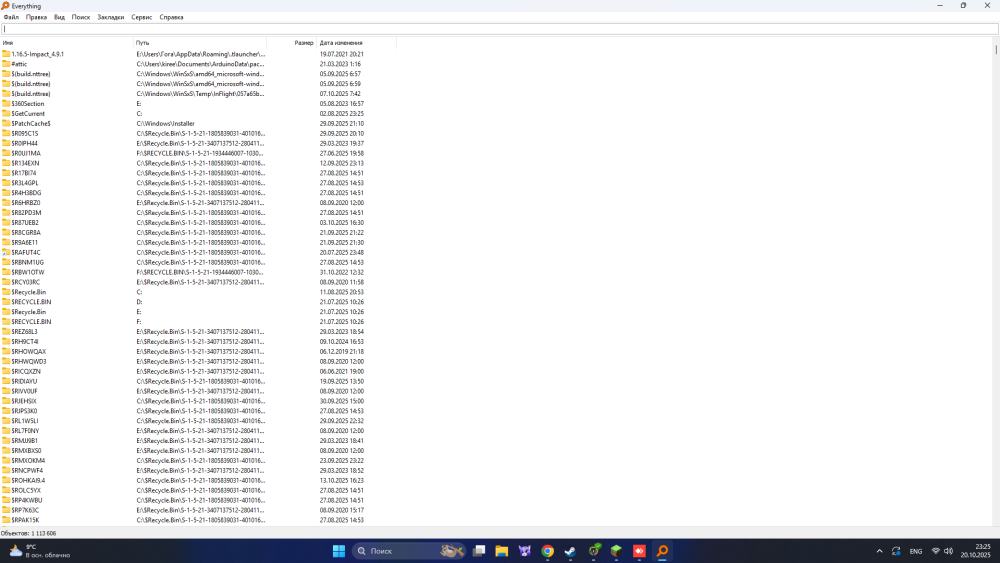Select the $R4H3BDG folder name
The width and height of the screenshot is (1000, 563).
coord(26,193)
